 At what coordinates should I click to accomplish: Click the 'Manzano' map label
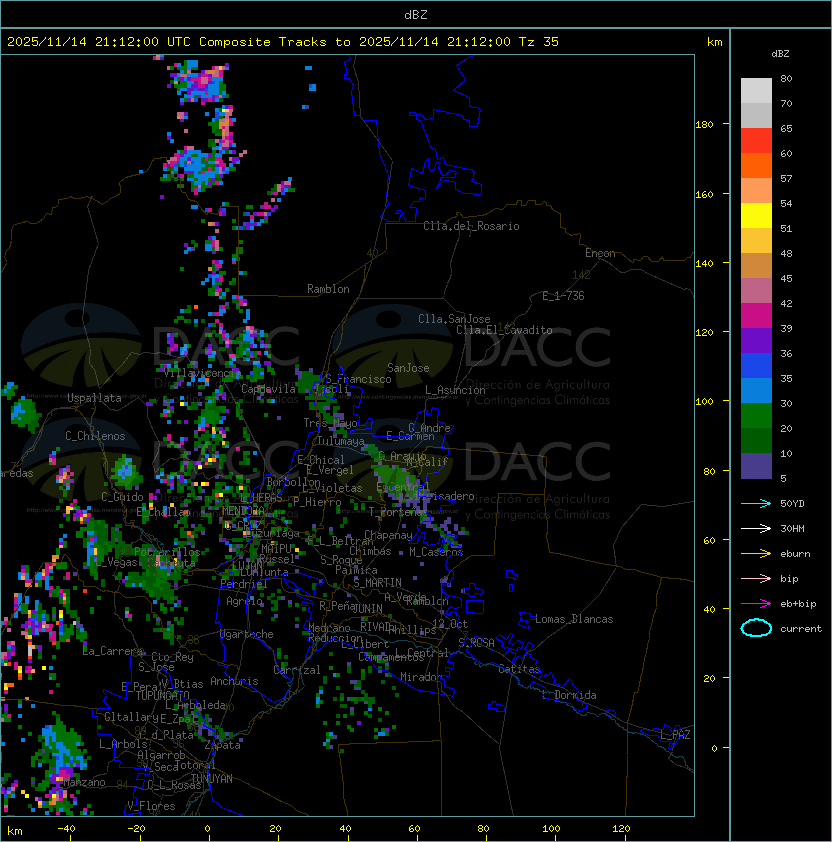[x=84, y=782]
